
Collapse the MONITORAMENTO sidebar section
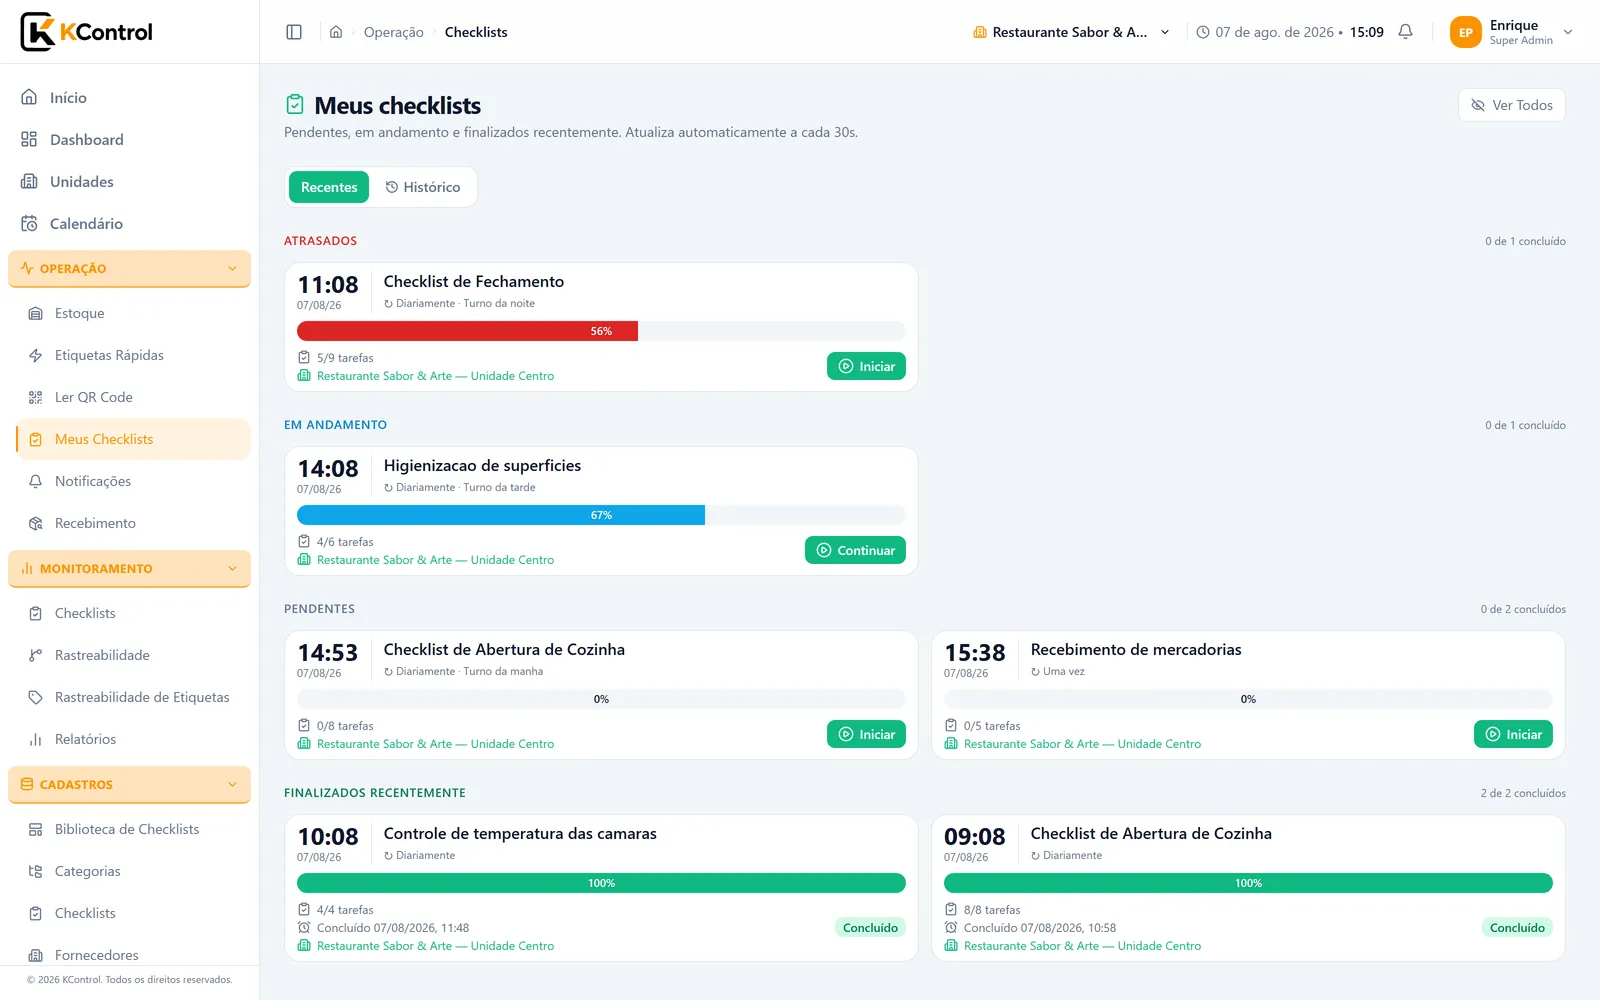click(129, 568)
